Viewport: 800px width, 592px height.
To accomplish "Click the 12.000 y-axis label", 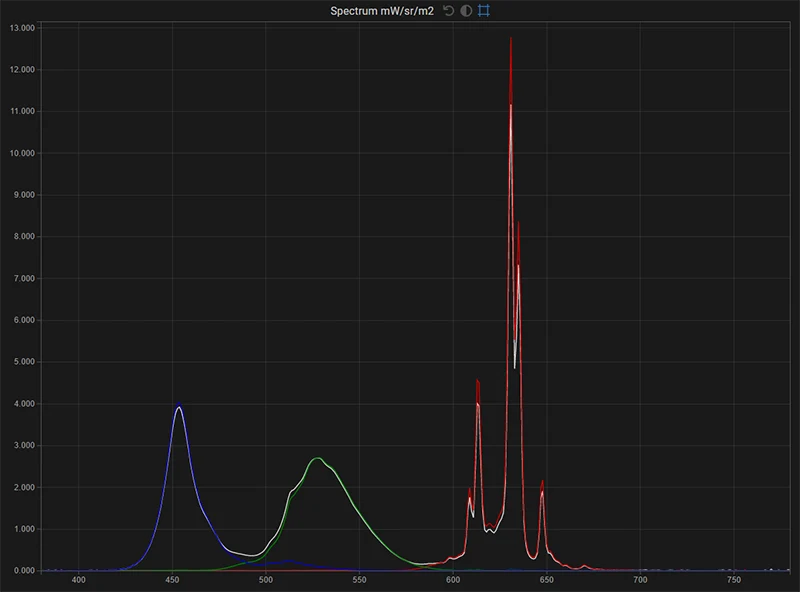I will (x=22, y=70).
